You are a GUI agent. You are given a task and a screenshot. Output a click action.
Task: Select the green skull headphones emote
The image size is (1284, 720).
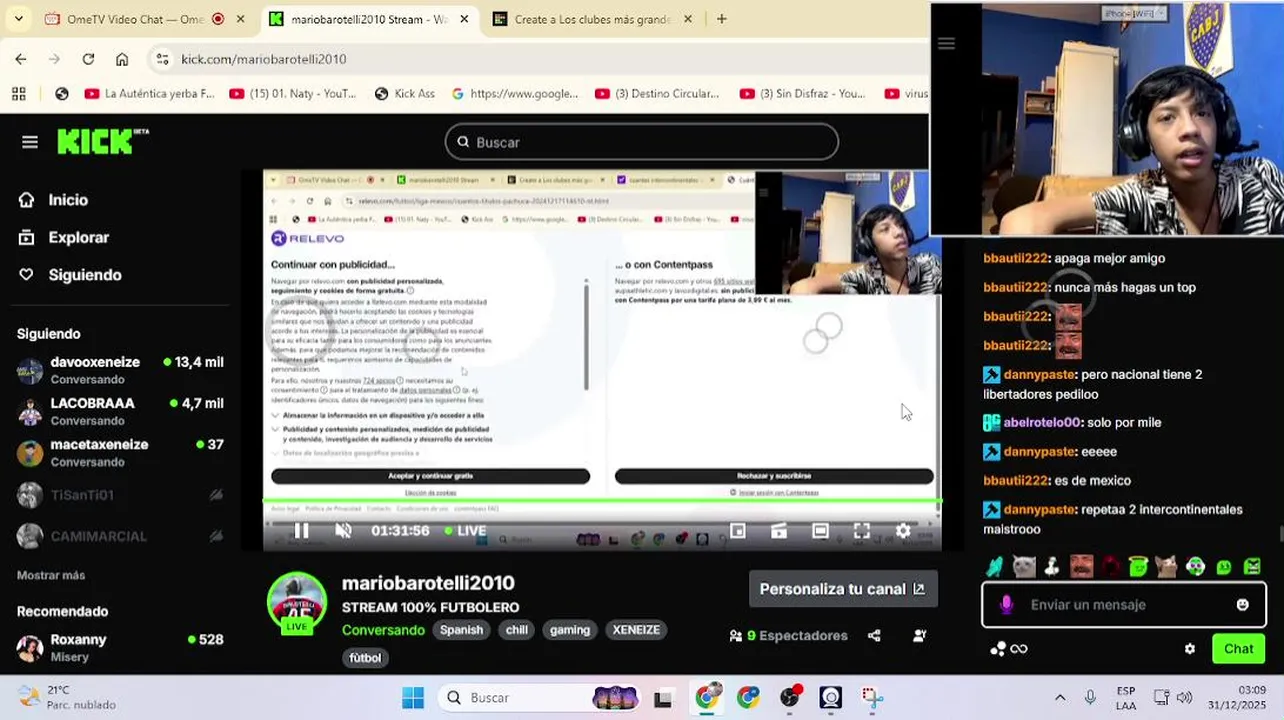point(1196,567)
